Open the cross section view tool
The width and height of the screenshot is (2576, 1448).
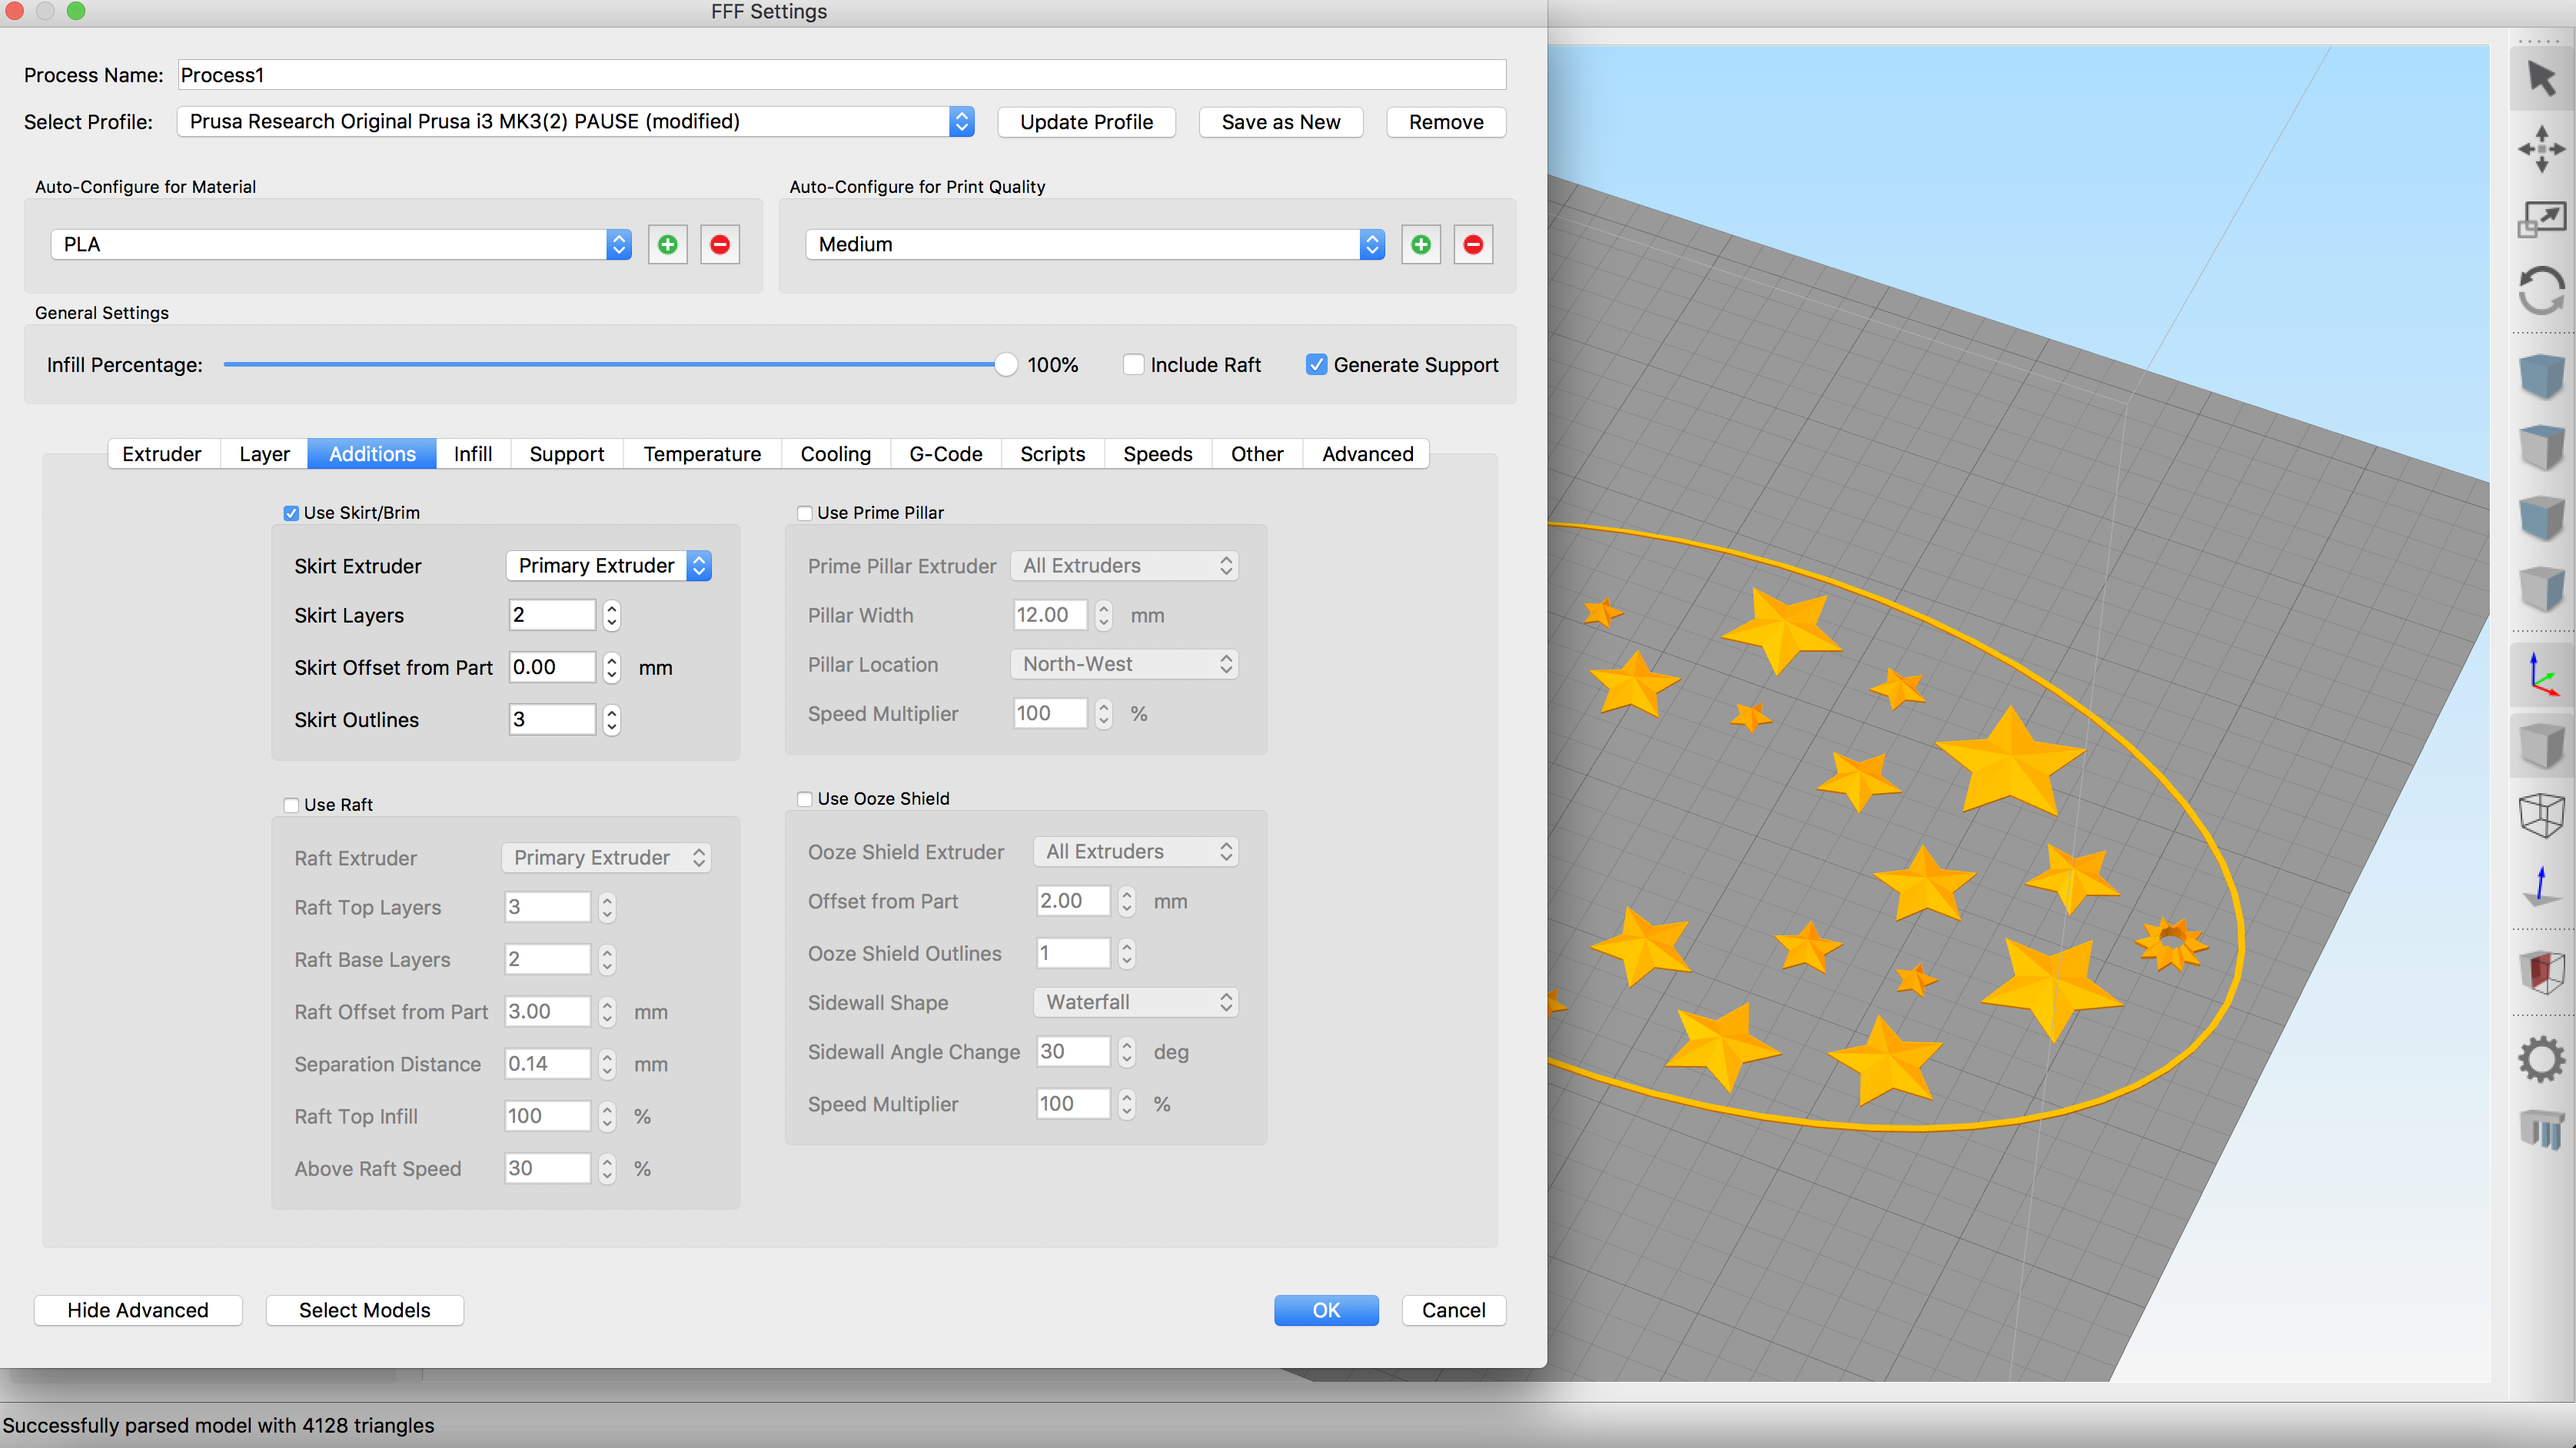pyautogui.click(x=2541, y=970)
